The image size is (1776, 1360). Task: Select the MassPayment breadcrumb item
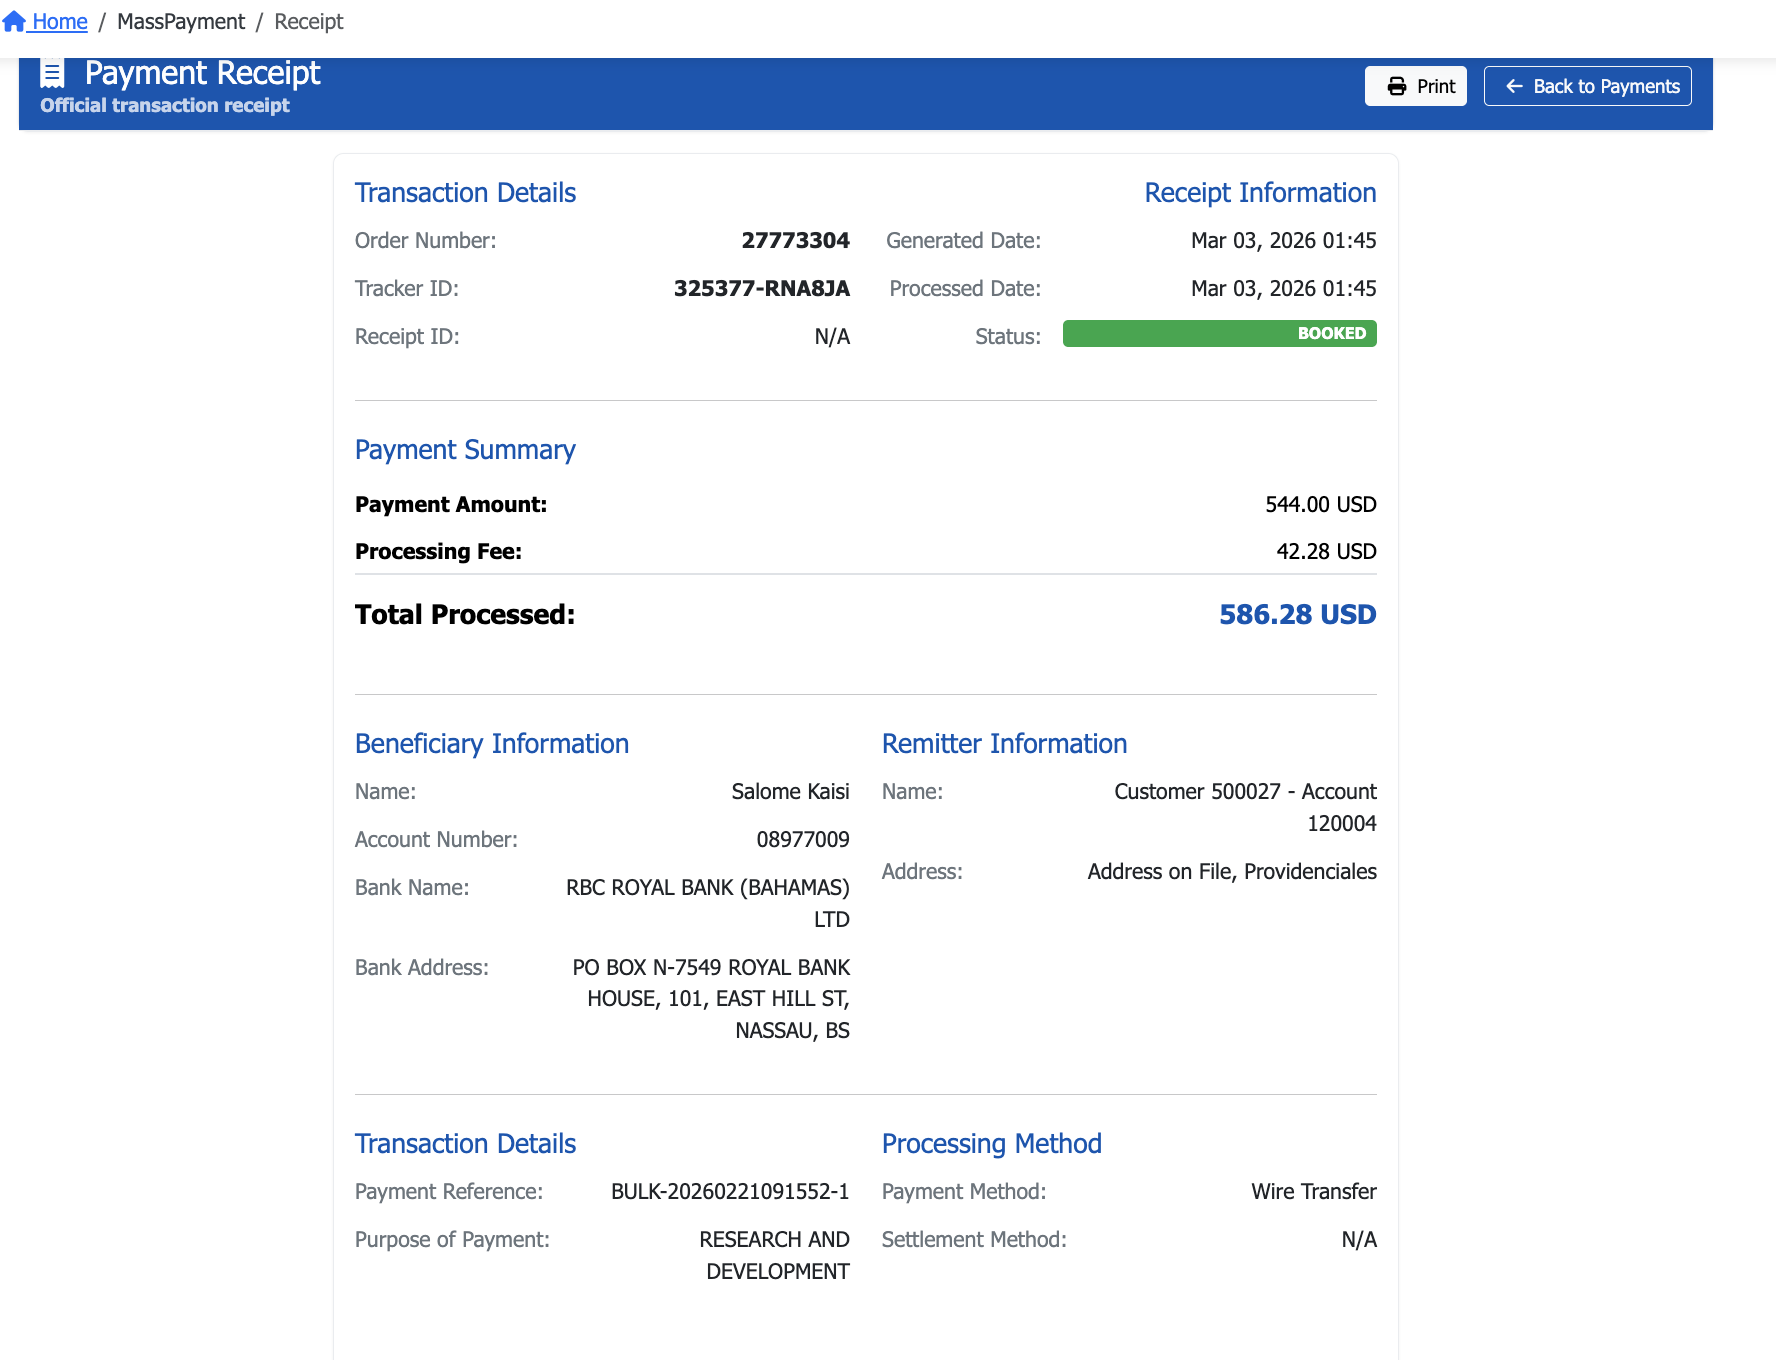[x=181, y=21]
